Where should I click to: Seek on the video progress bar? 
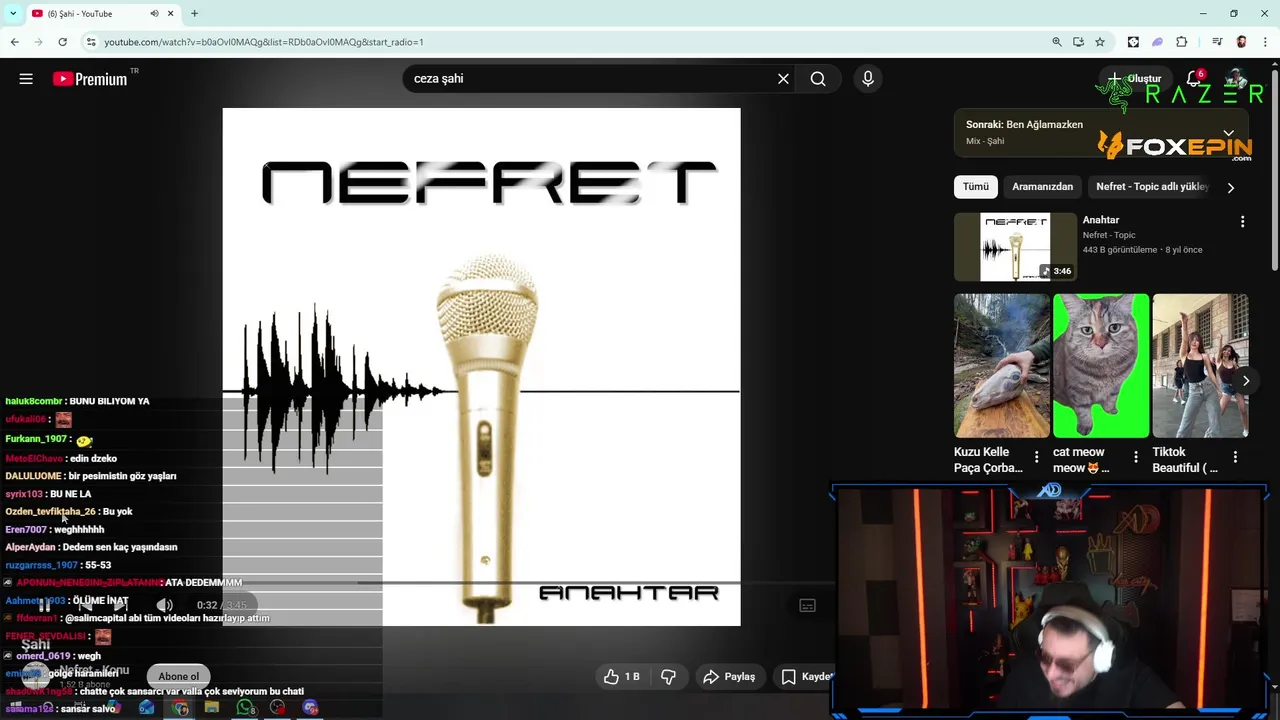click(480, 582)
